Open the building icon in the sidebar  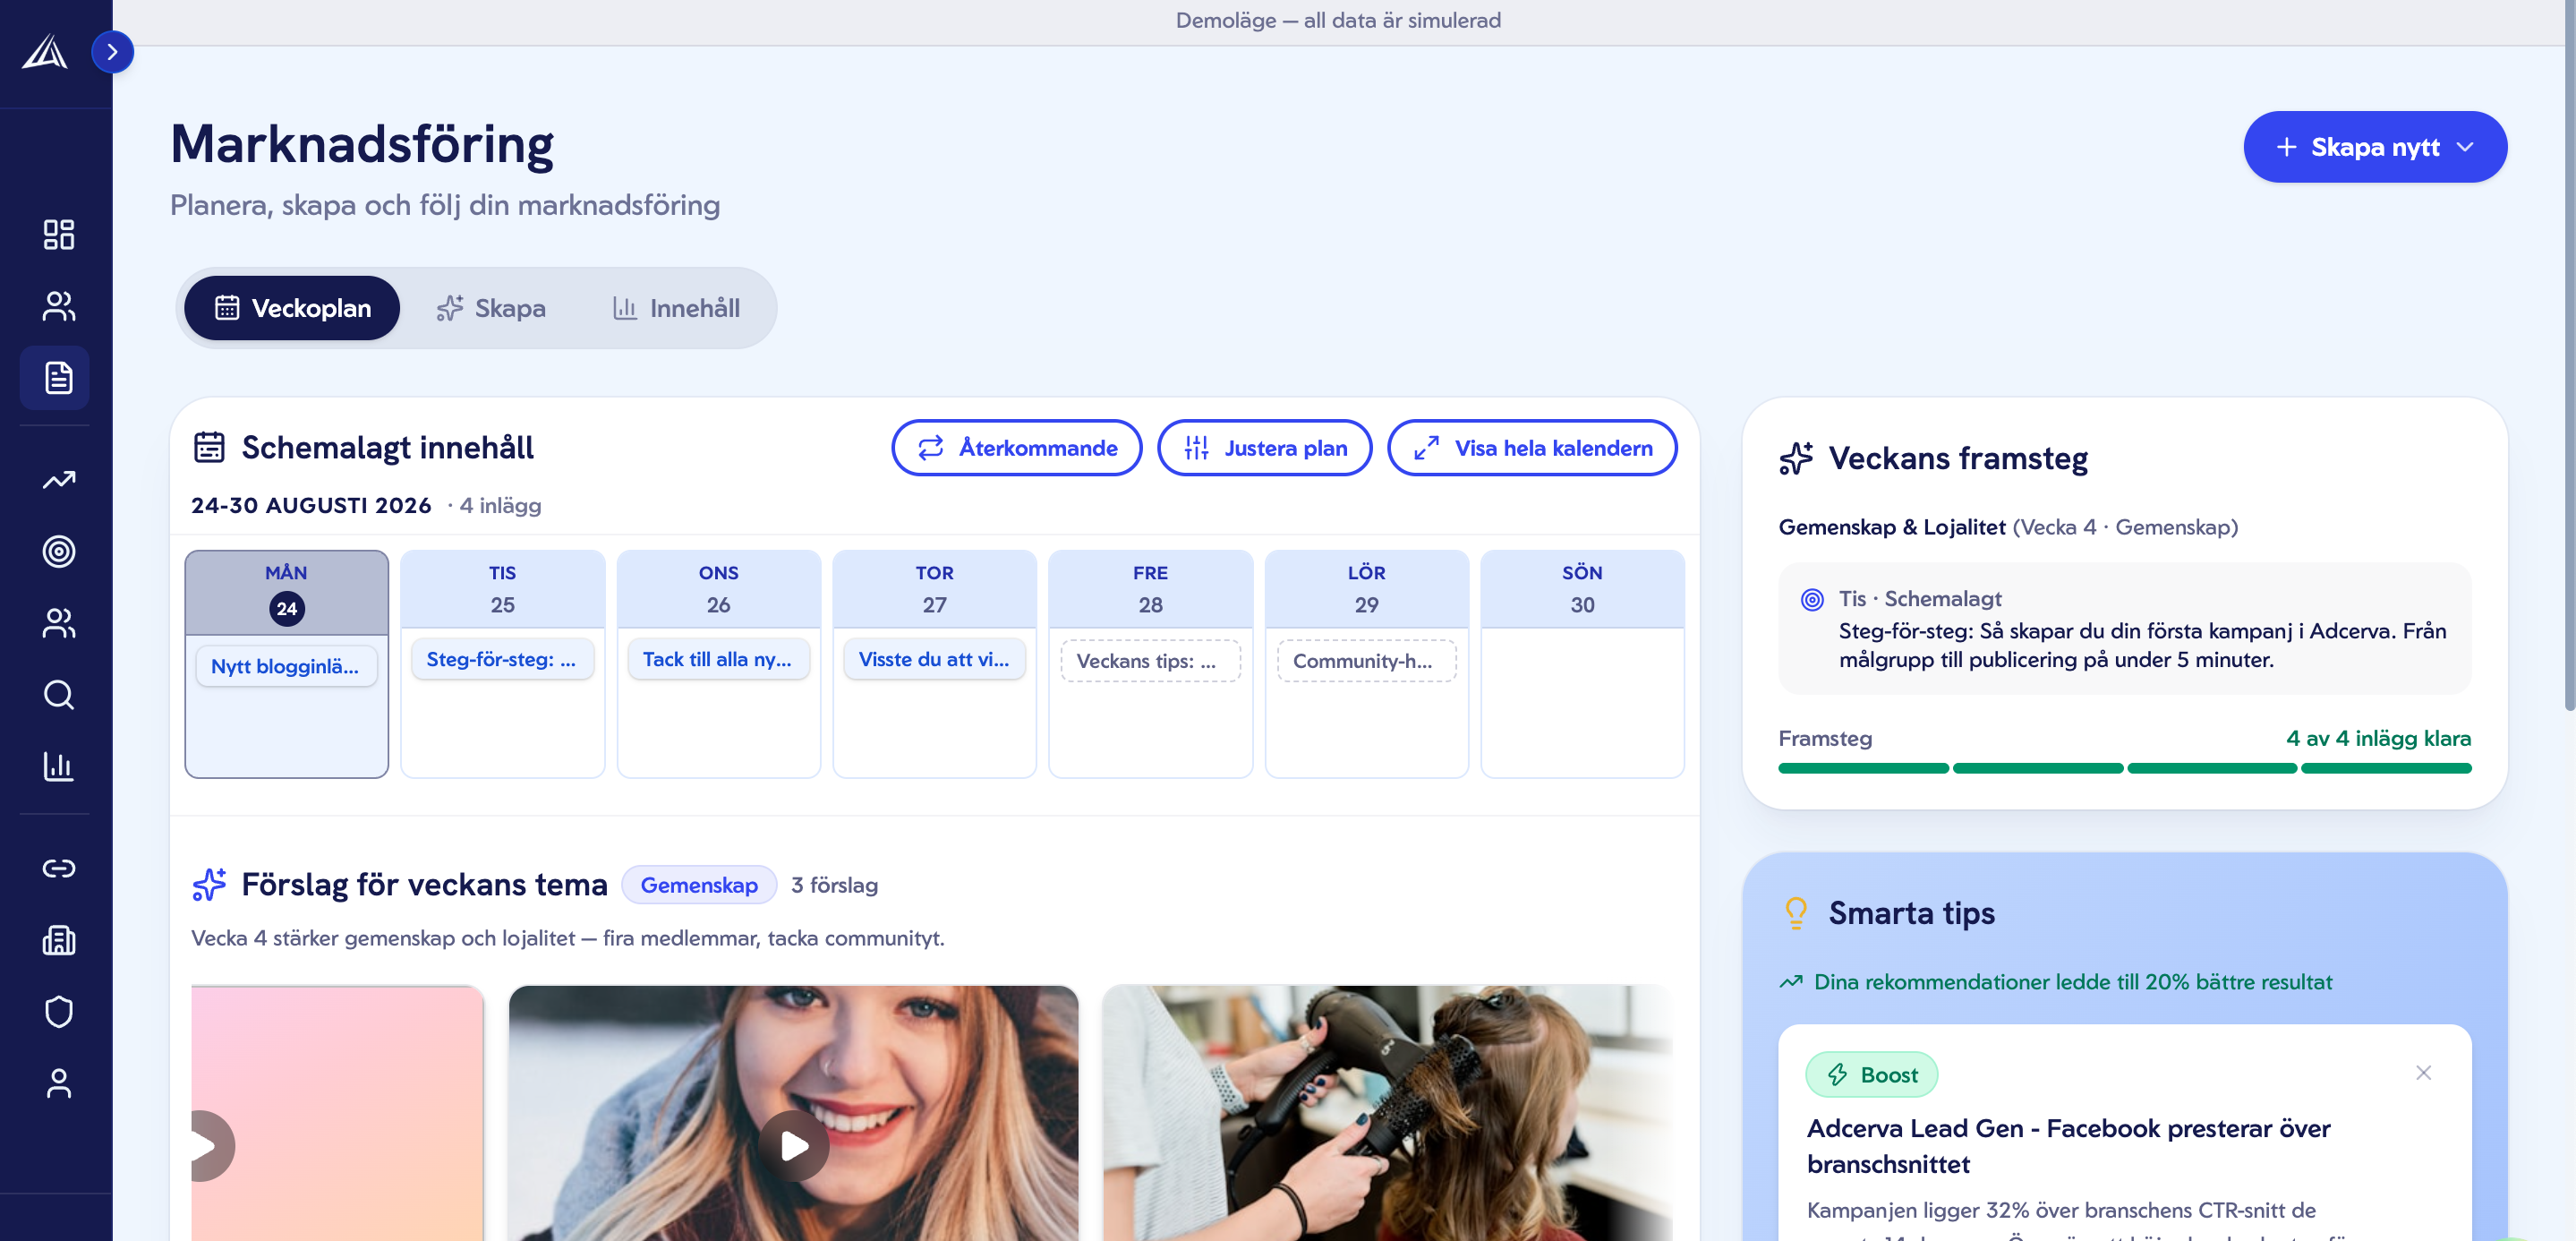click(59, 940)
